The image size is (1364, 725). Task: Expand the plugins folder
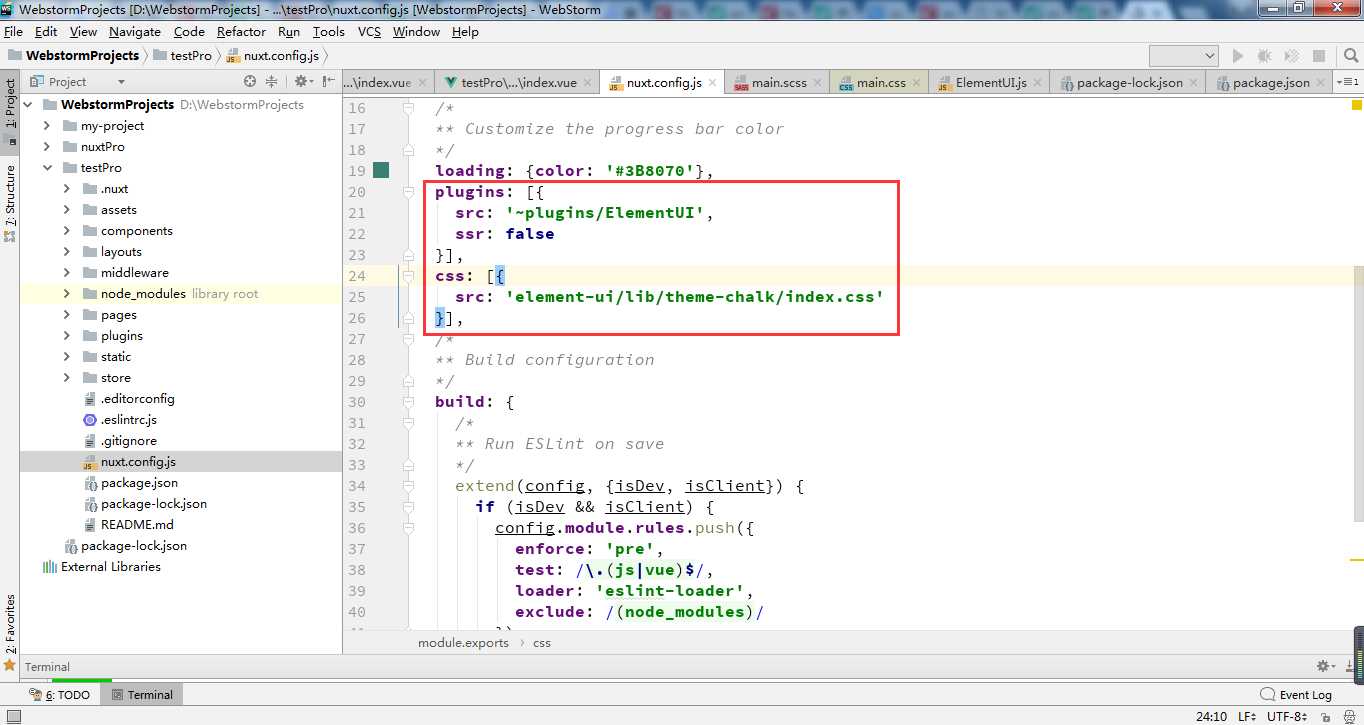click(x=67, y=335)
